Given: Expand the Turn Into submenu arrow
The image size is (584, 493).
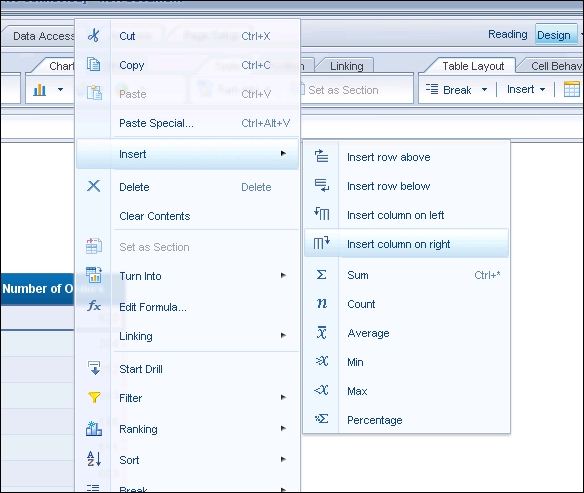Looking at the screenshot, I should point(283,275).
